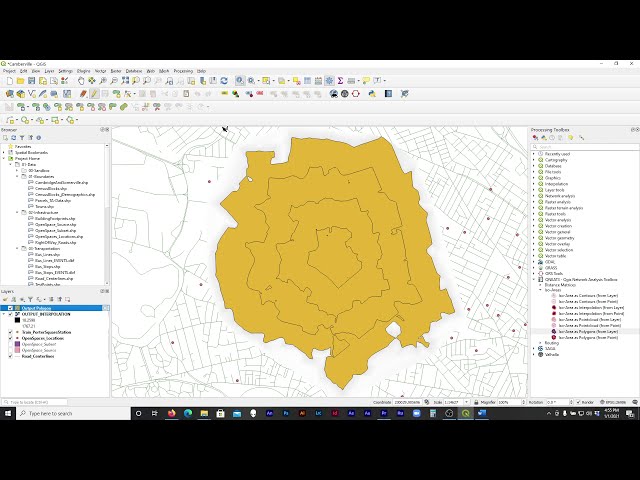Show the OpenSpace_Source layer
Viewport: 640px width, 480px height.
coord(10,350)
